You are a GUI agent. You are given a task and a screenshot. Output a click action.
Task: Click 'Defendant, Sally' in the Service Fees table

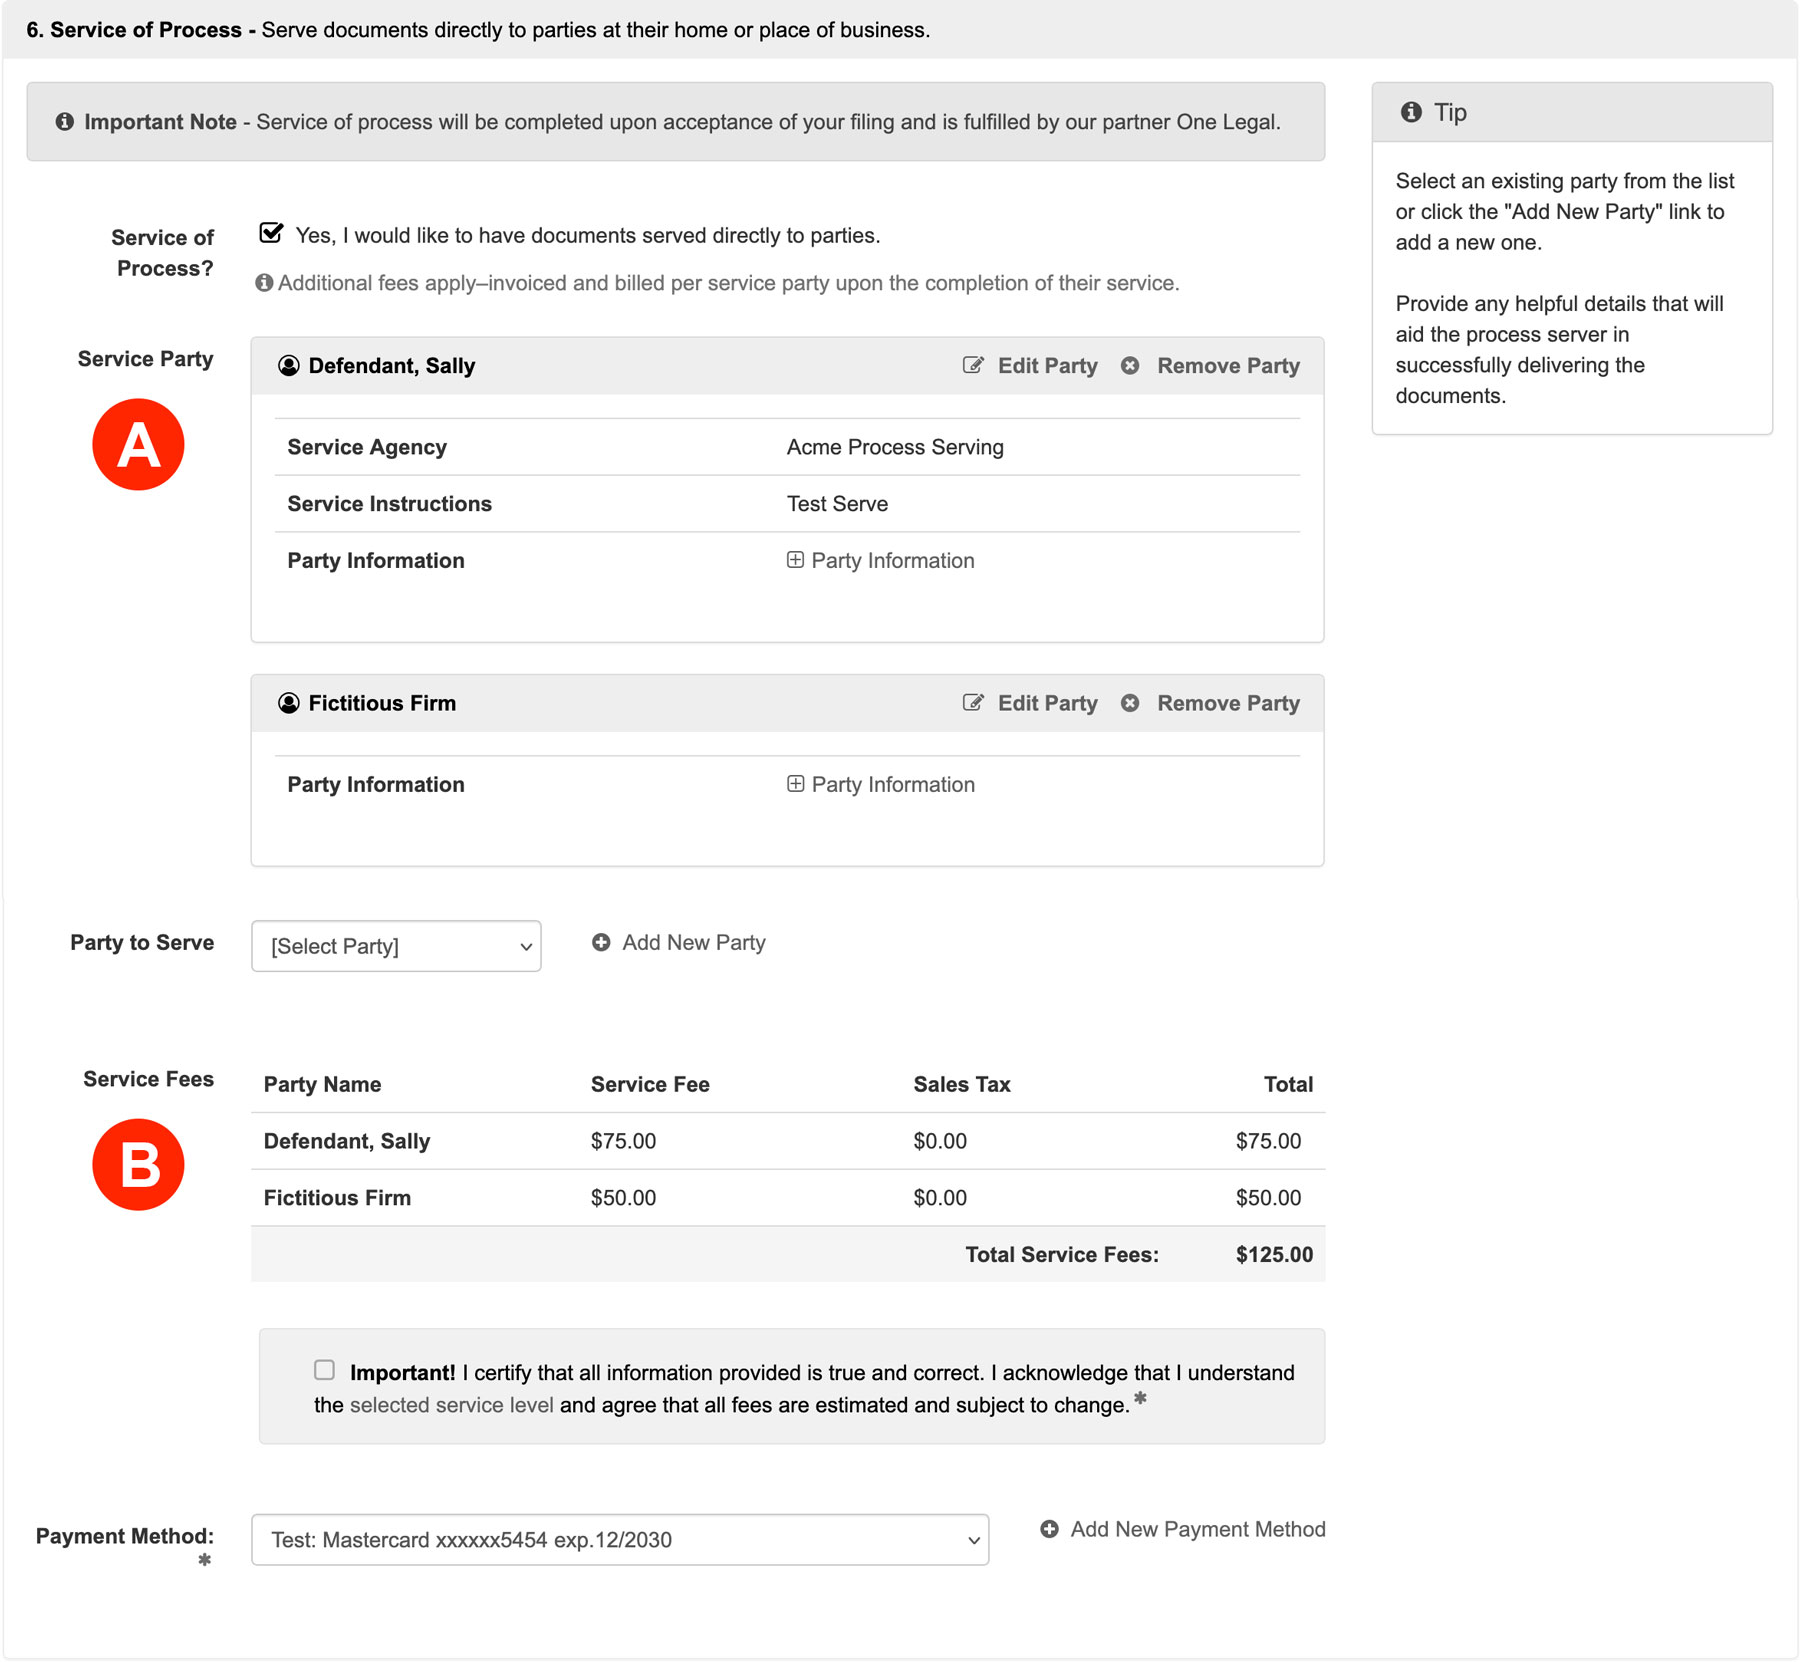coord(347,1141)
